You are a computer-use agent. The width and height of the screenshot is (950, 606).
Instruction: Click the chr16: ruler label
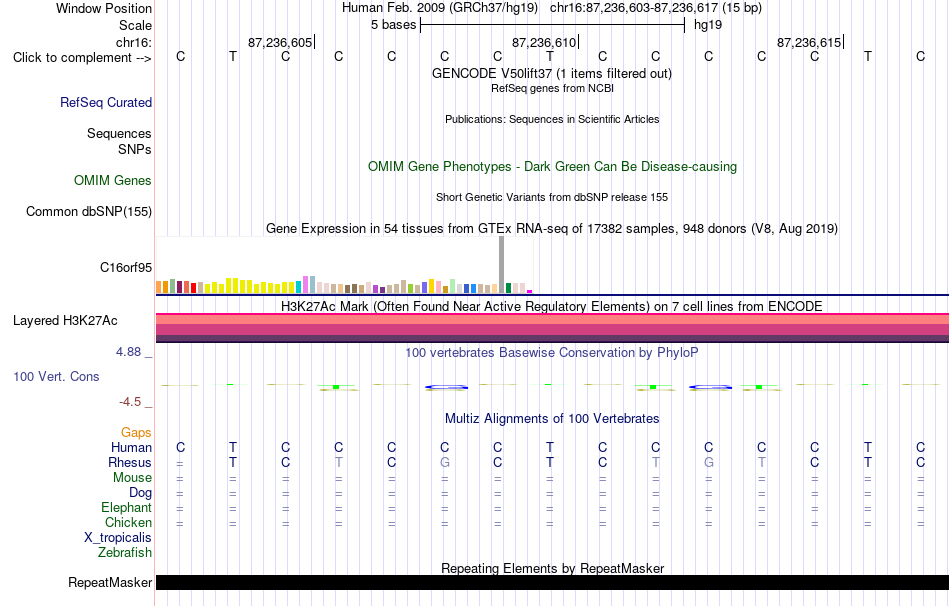pyautogui.click(x=134, y=42)
